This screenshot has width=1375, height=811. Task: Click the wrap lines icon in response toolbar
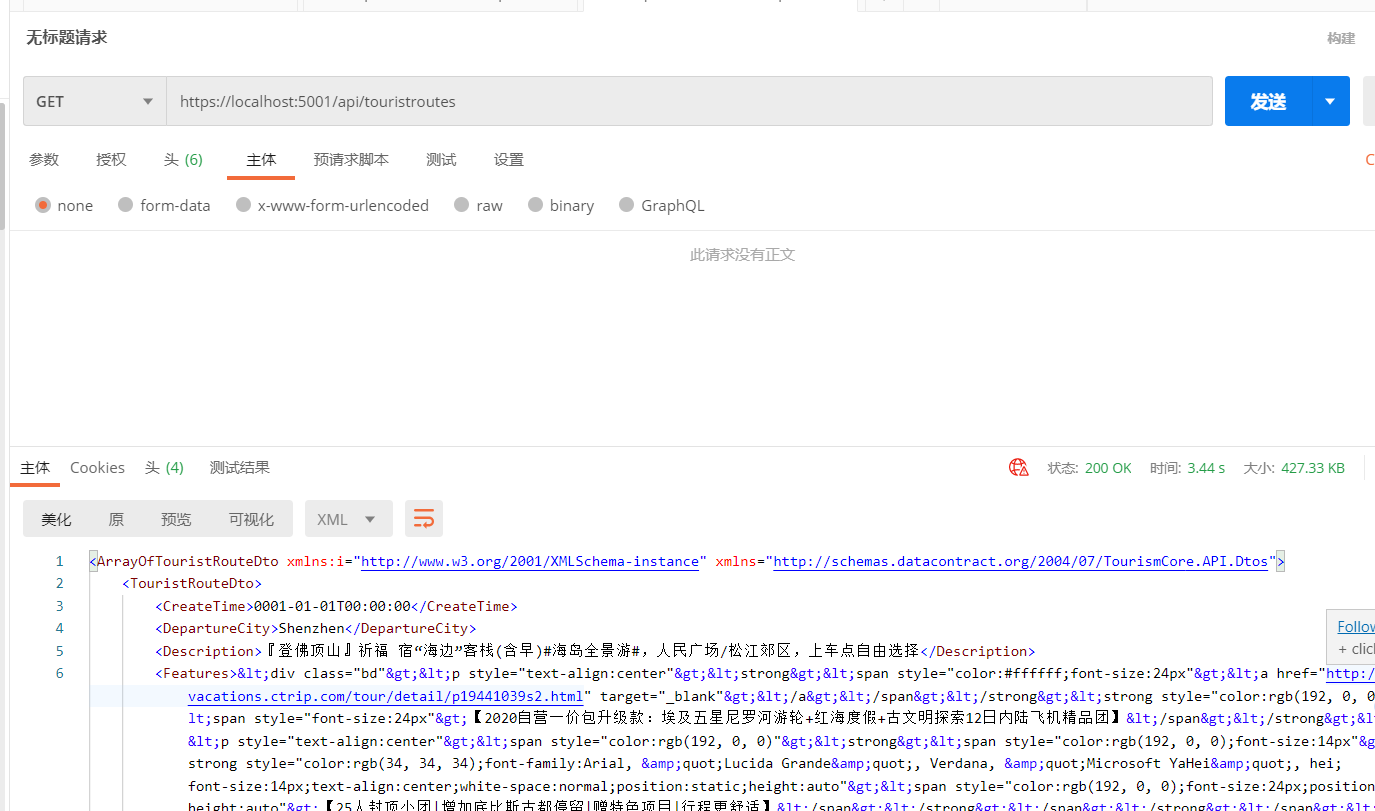[x=424, y=519]
